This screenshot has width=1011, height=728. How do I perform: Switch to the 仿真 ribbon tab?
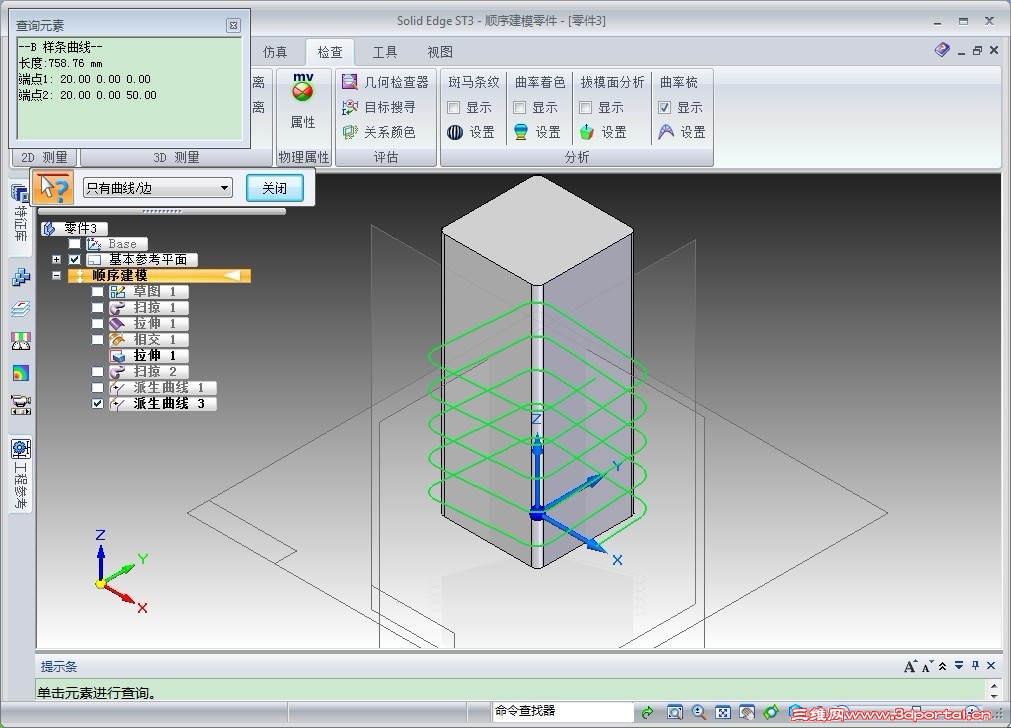pos(275,52)
